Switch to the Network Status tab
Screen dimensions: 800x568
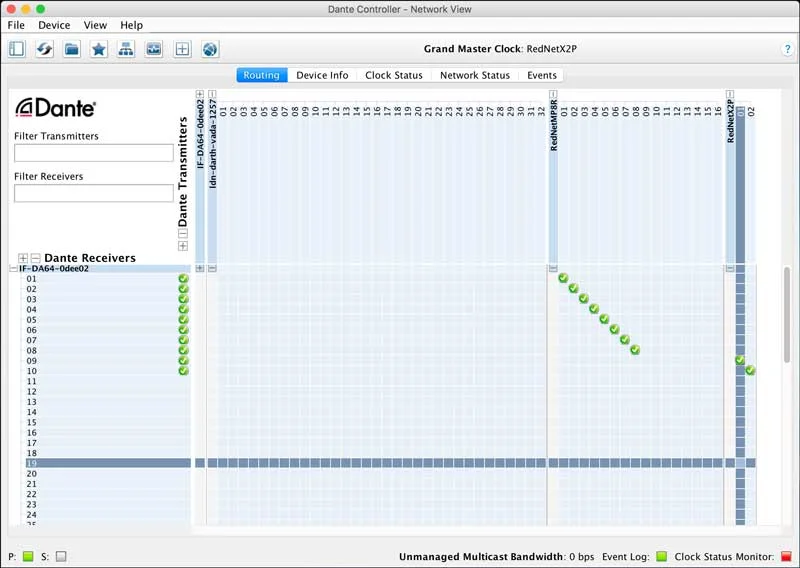[475, 75]
